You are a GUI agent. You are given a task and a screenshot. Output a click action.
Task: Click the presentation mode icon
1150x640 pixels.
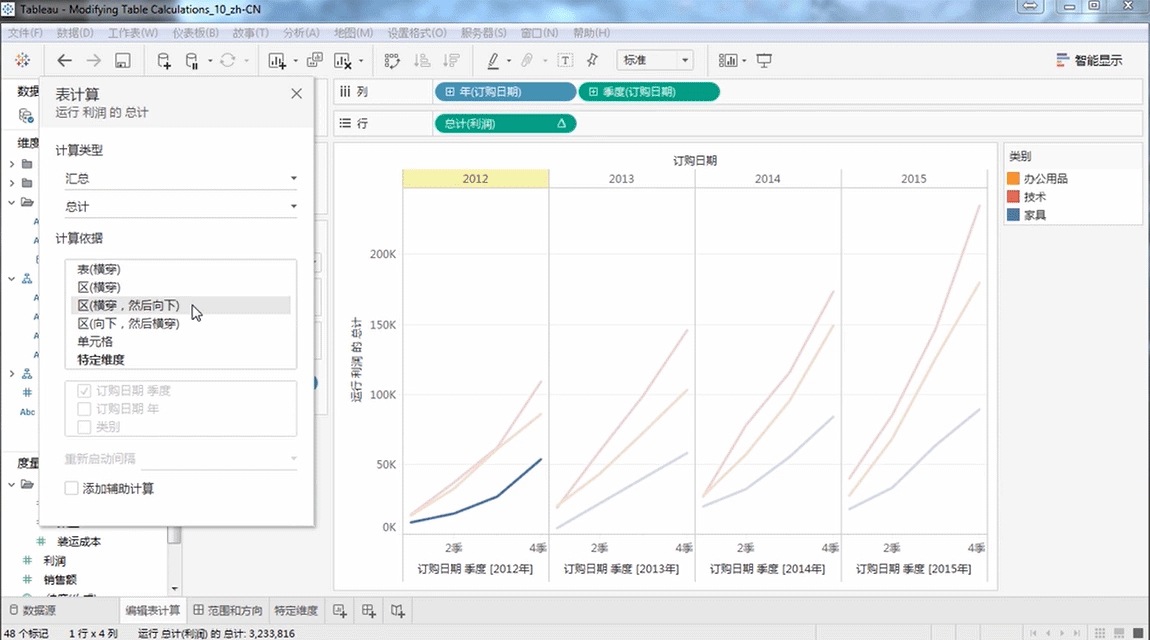tap(765, 61)
